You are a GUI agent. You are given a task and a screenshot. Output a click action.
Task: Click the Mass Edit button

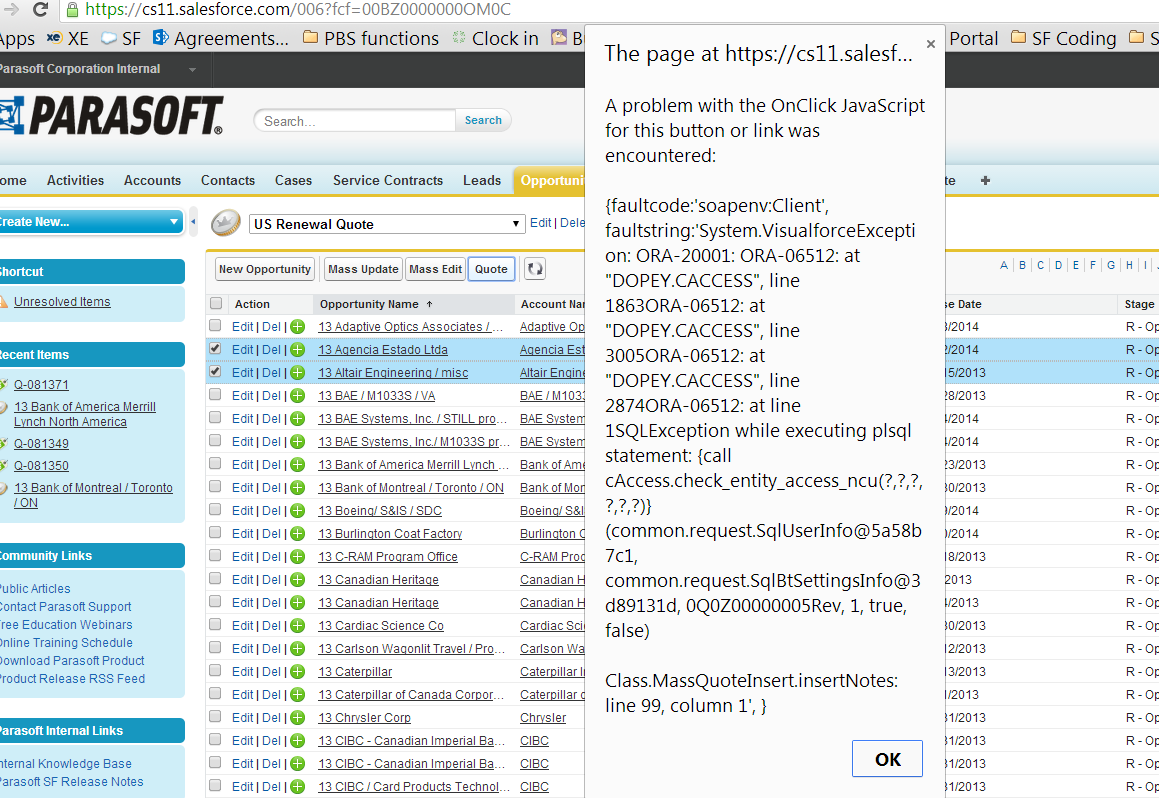(435, 269)
